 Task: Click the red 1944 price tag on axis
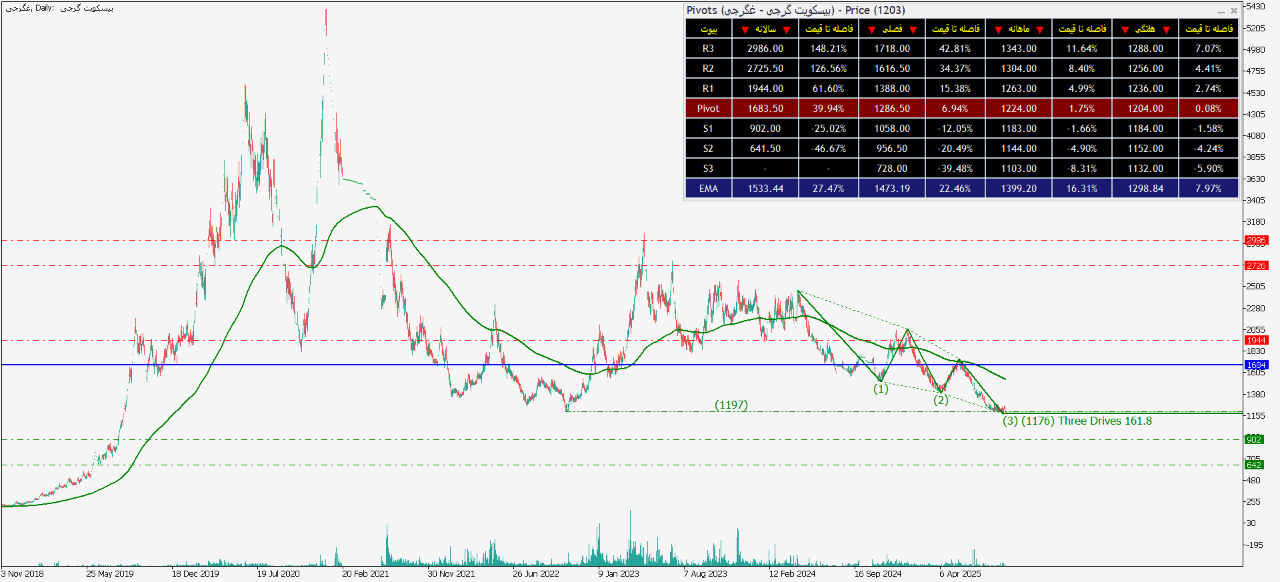1256,341
